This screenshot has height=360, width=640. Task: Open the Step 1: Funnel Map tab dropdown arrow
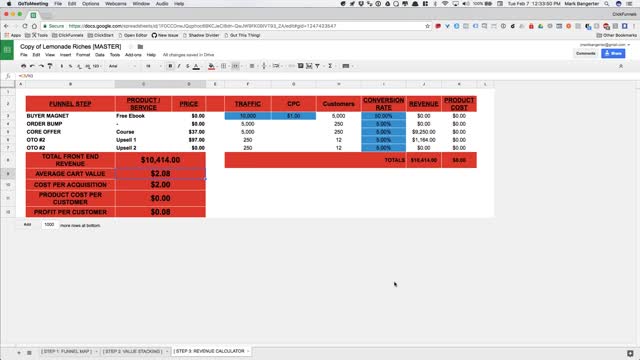96,351
